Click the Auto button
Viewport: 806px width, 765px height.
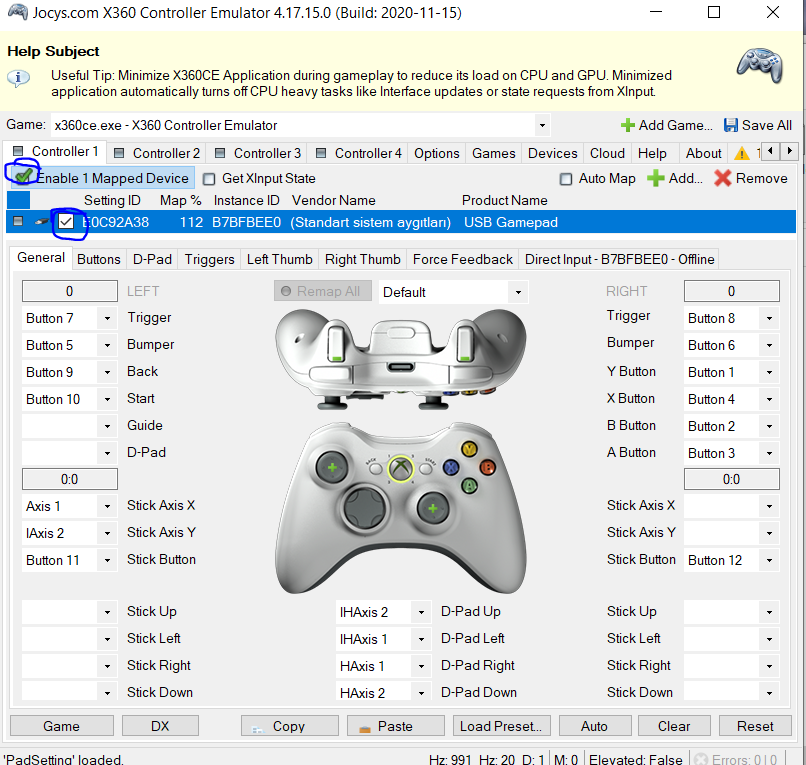[595, 726]
